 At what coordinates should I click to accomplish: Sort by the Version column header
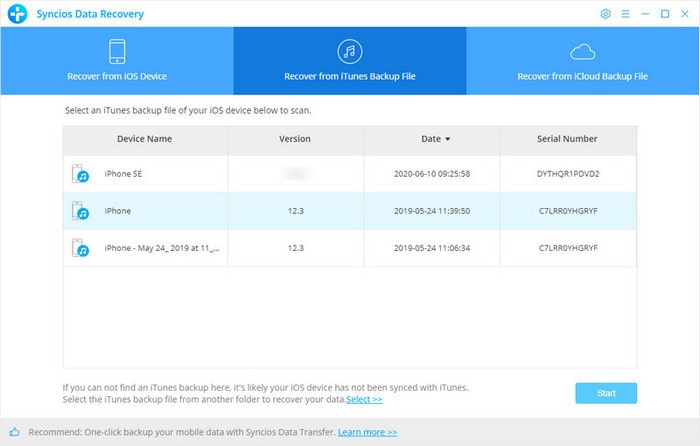coord(295,139)
